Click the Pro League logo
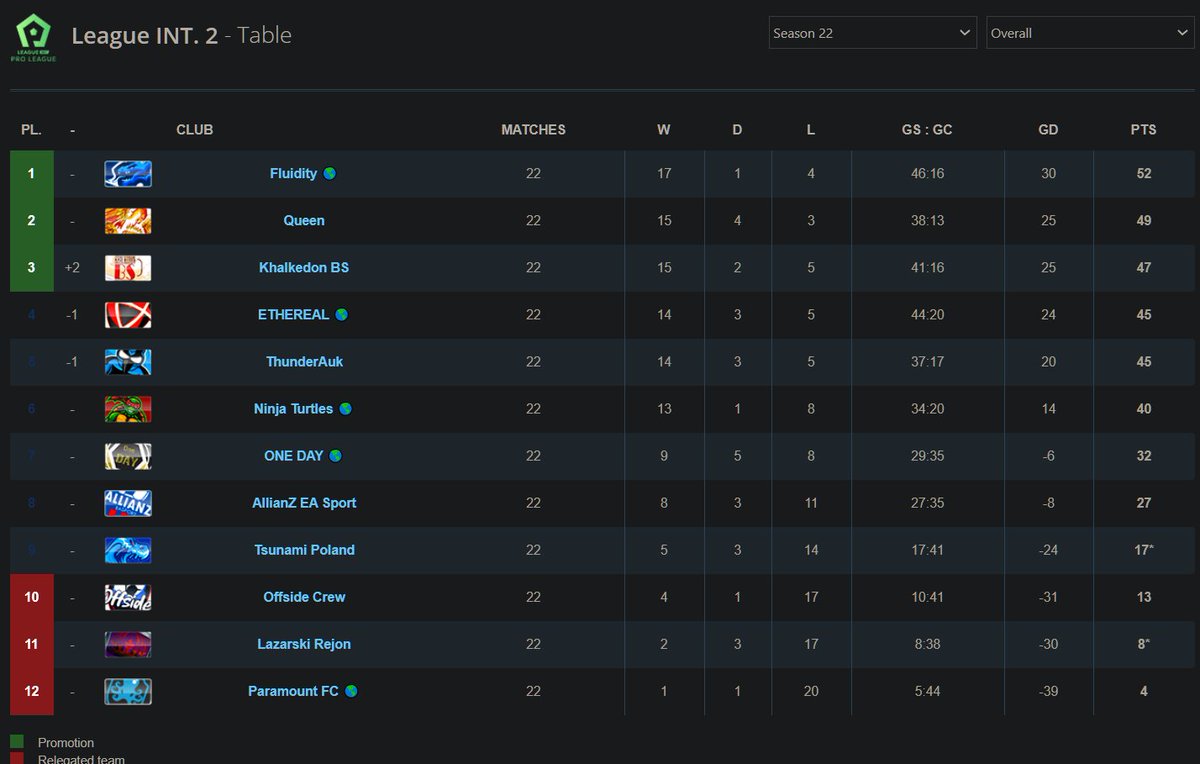 (34, 38)
